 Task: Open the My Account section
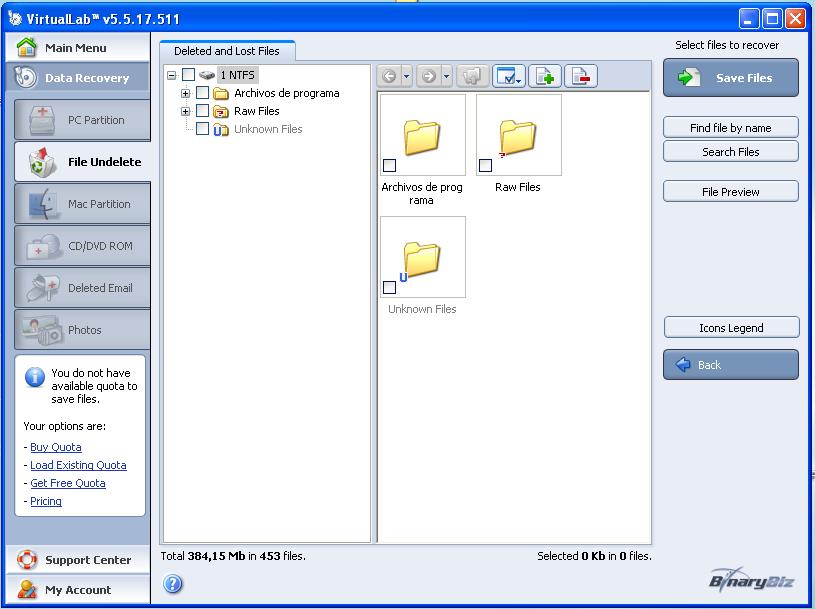pyautogui.click(x=78, y=589)
